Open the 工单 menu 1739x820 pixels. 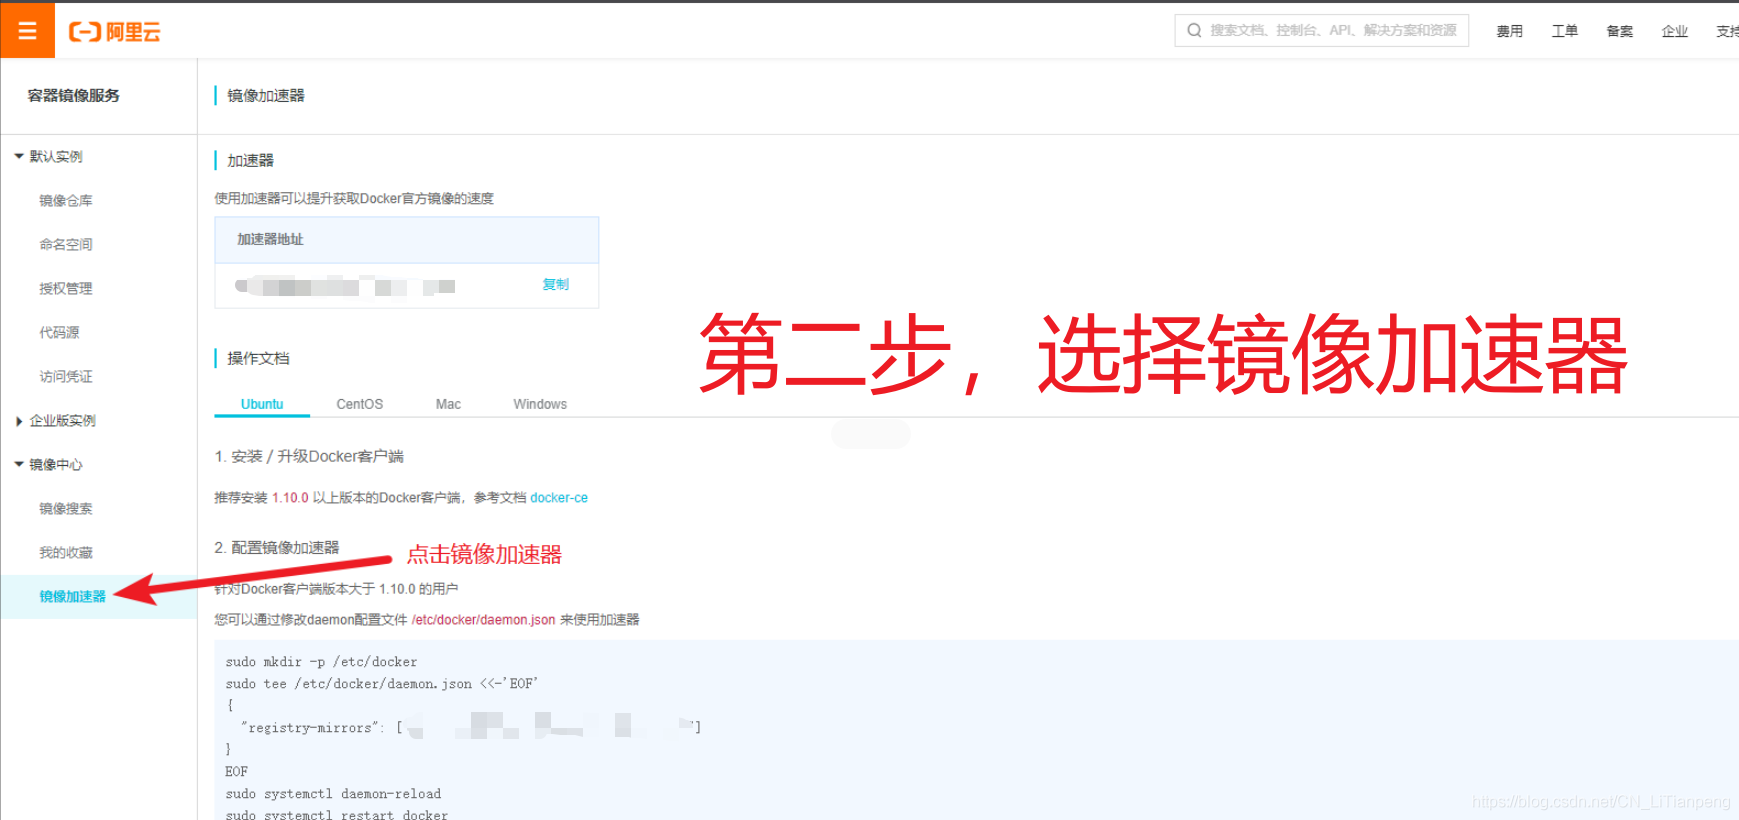(1564, 31)
